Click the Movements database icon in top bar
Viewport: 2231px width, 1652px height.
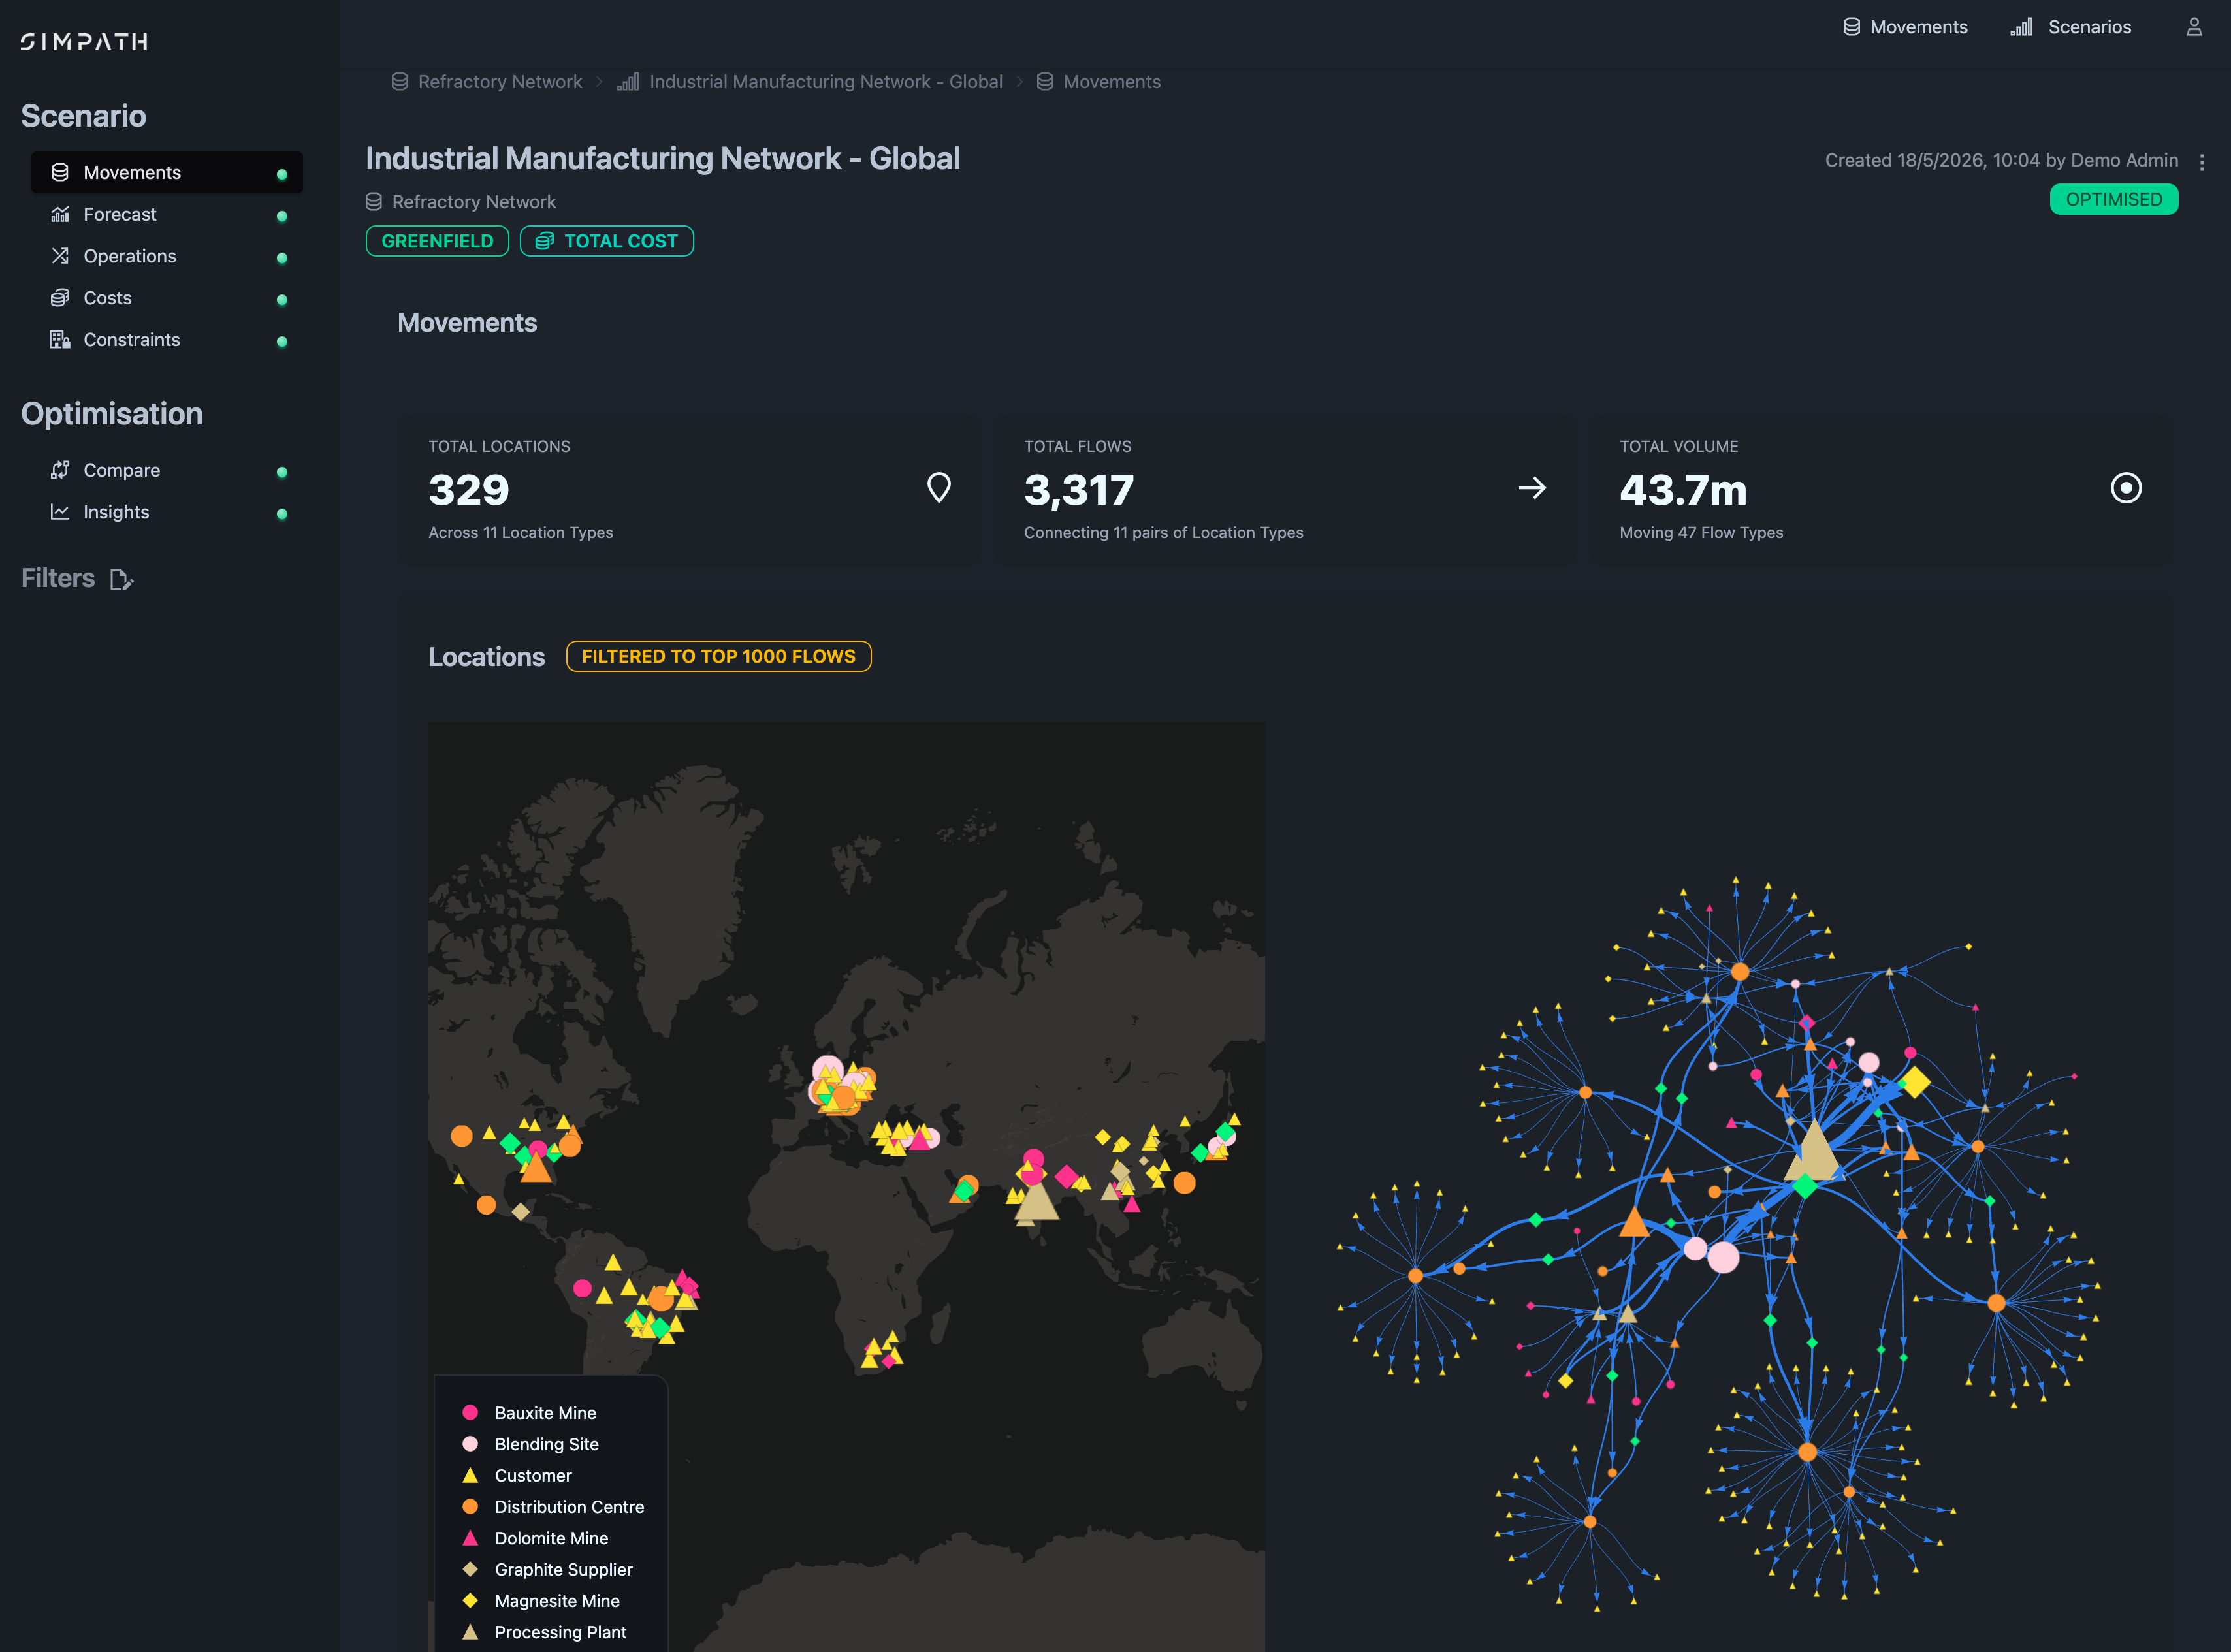1852,27
